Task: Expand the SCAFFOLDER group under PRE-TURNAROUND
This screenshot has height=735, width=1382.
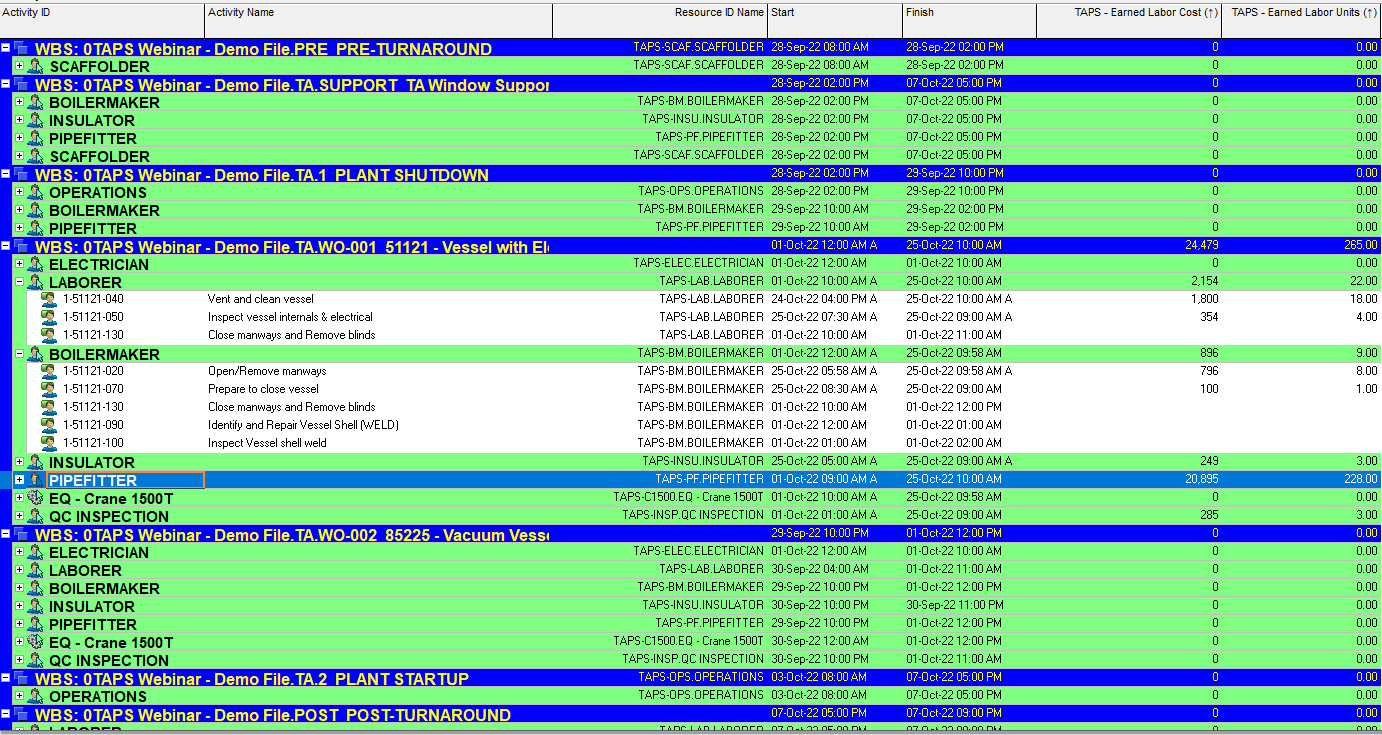Action: point(19,66)
